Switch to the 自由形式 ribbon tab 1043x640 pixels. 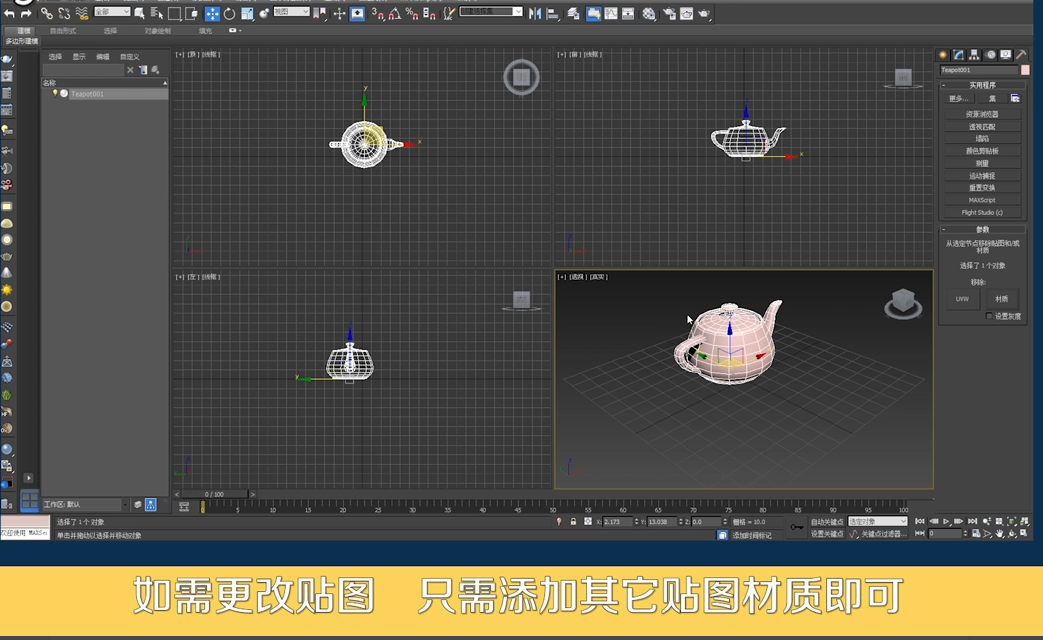(x=63, y=31)
